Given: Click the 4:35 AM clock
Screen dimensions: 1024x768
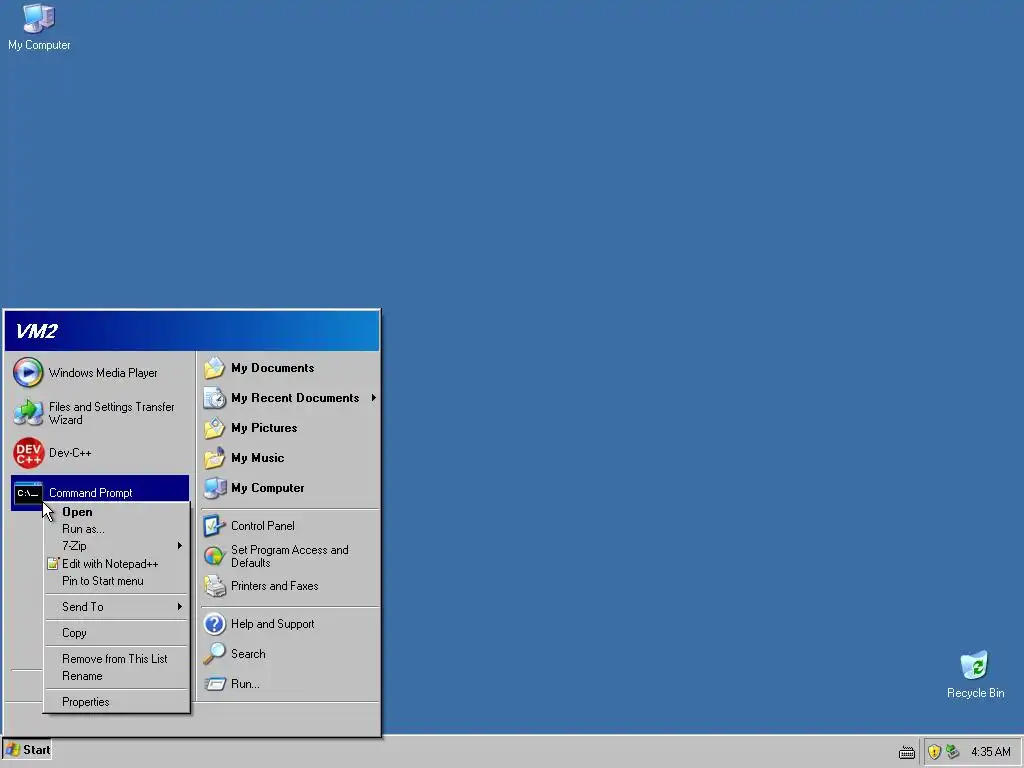Looking at the screenshot, I should point(990,752).
